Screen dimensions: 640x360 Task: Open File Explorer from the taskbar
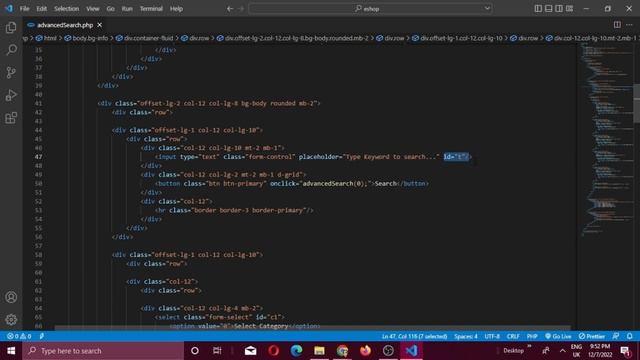pos(320,351)
